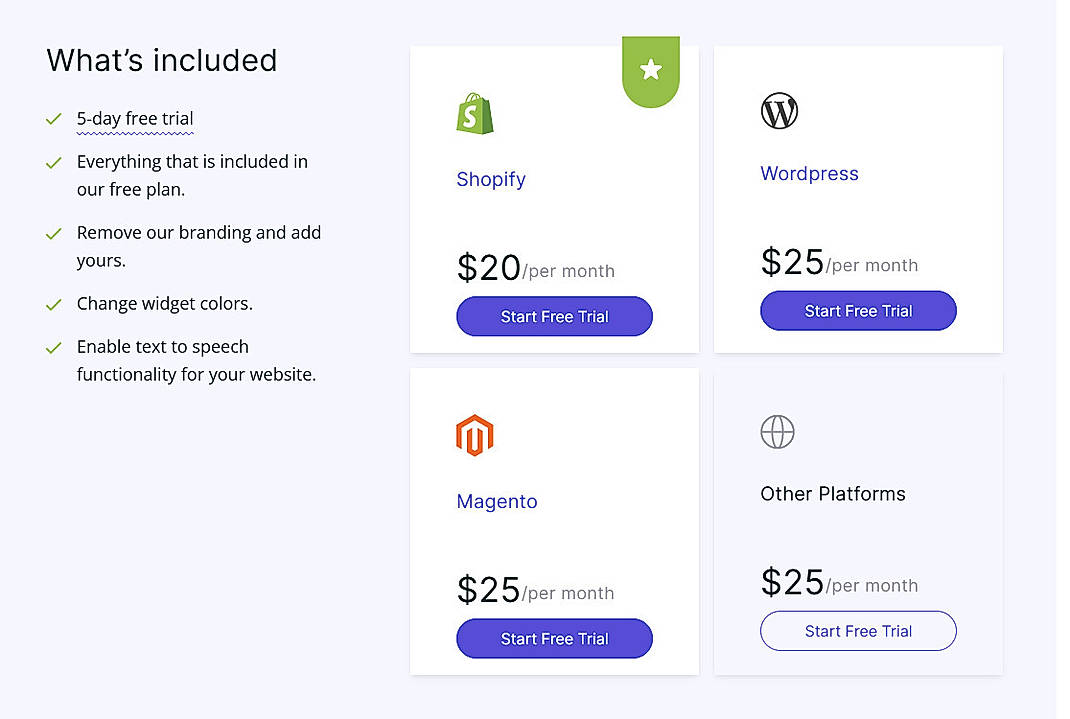Click the Shopify shopping bag icon
Screen dimensions: 1070x719
(x=474, y=114)
